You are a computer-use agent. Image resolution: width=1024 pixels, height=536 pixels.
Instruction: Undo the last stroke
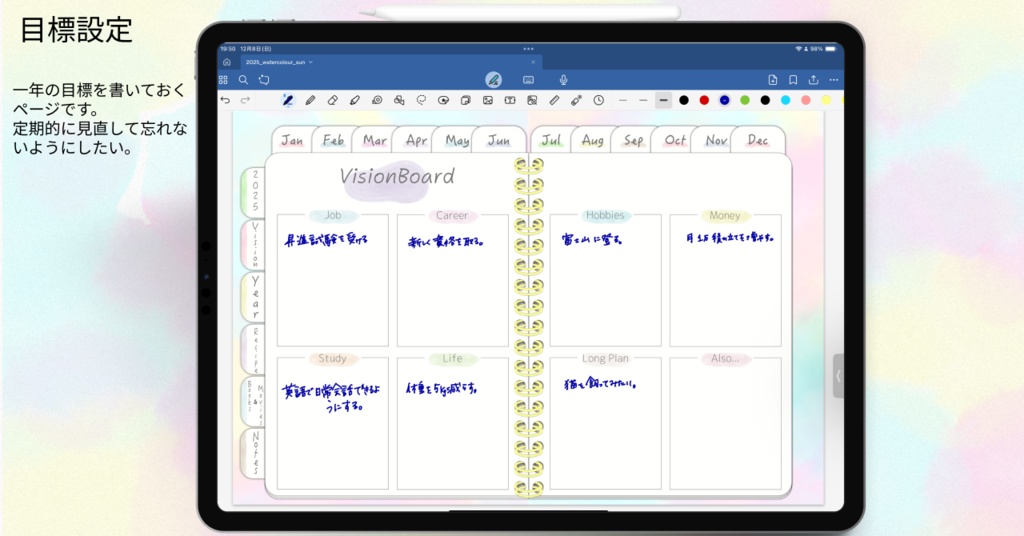(x=225, y=100)
